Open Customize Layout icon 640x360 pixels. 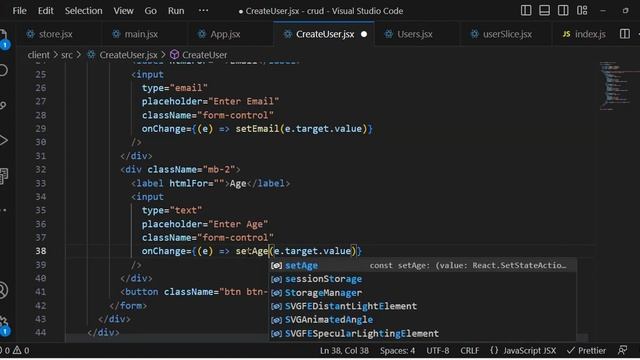click(x=582, y=11)
